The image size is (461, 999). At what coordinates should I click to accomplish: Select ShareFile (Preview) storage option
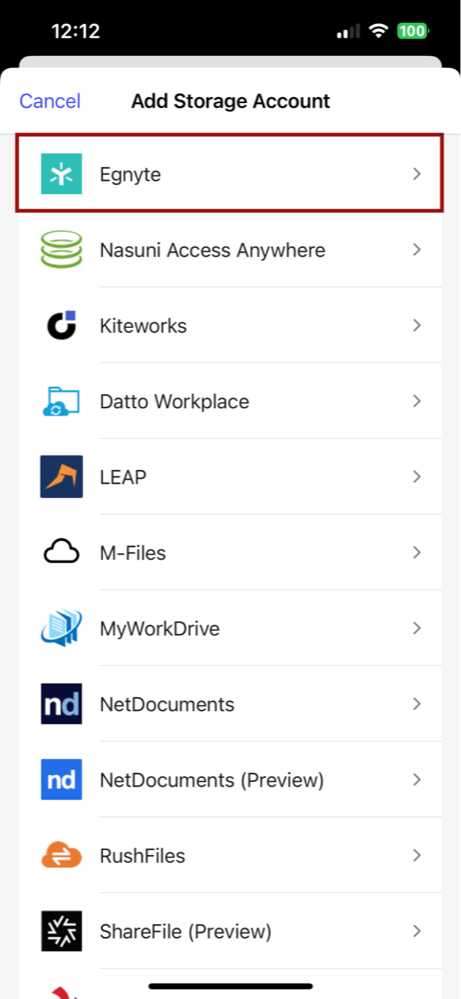(x=230, y=931)
